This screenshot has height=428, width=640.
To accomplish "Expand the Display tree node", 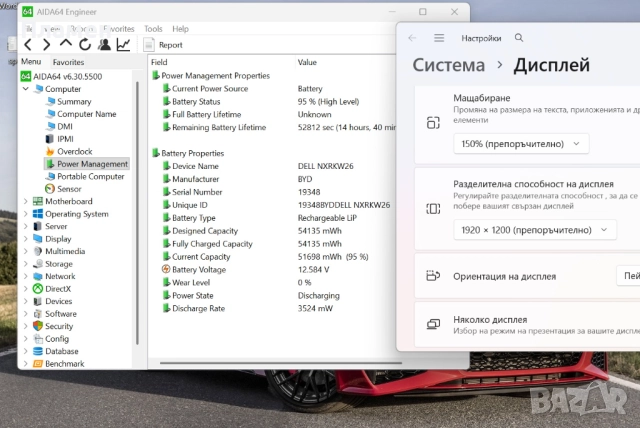I will click(25, 239).
